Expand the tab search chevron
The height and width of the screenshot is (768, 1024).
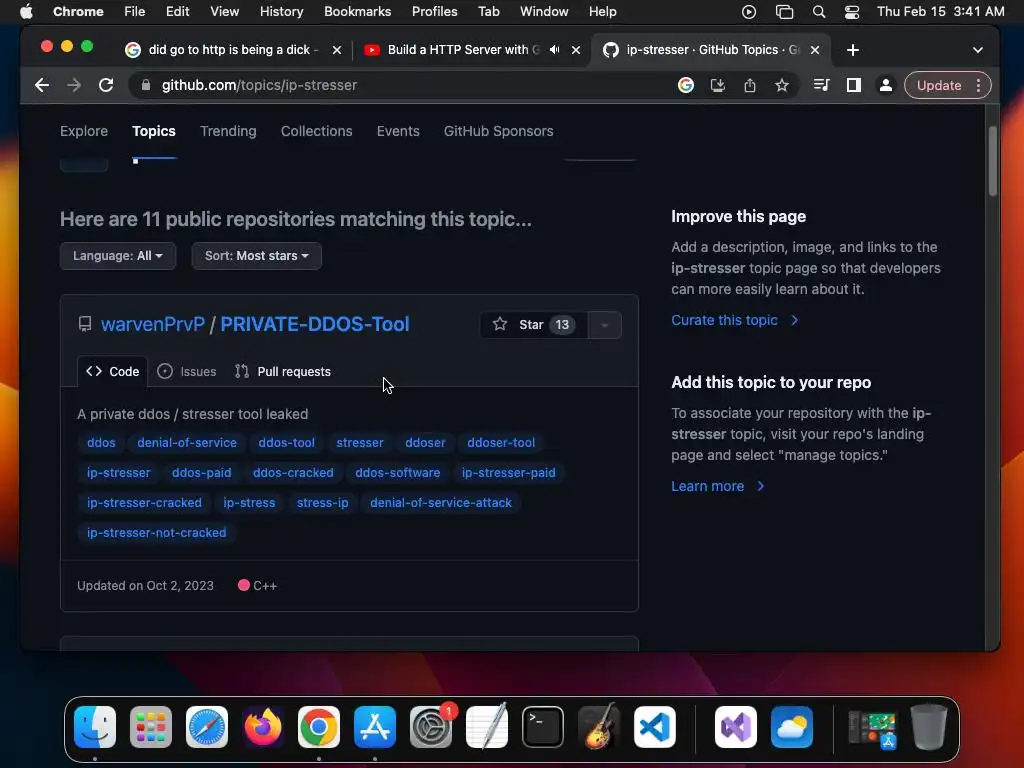[x=978, y=50]
